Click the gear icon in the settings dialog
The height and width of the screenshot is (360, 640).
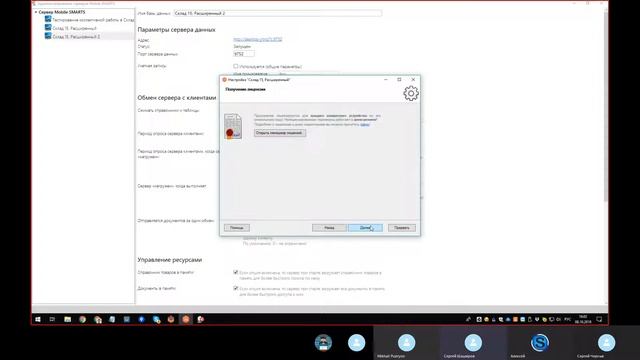coord(411,93)
